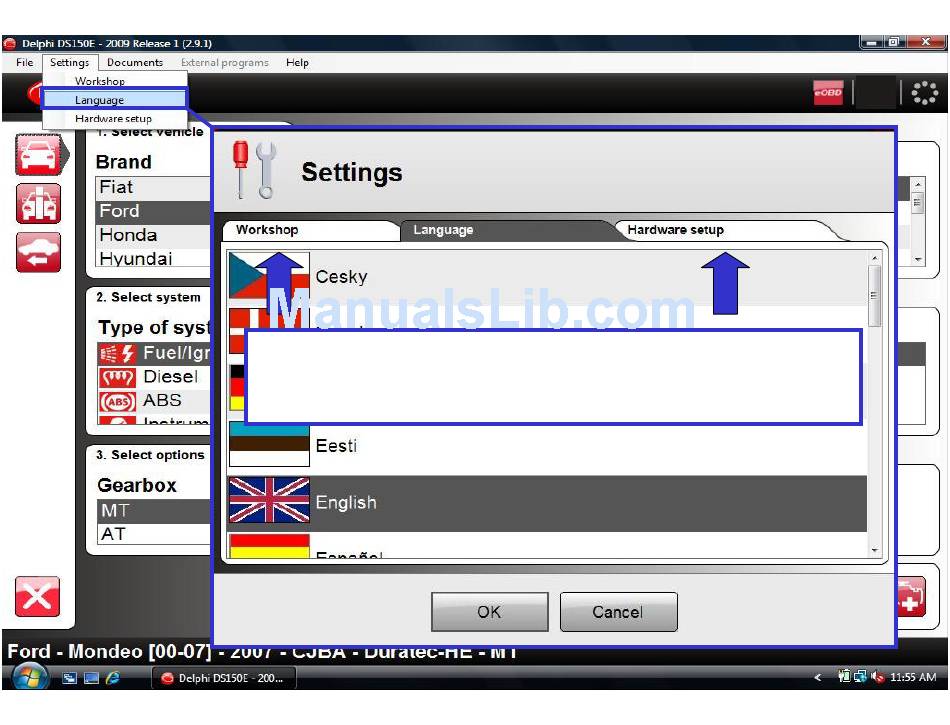The image size is (950, 725).
Task: Select Honda in the Brand list
Action: point(128,235)
